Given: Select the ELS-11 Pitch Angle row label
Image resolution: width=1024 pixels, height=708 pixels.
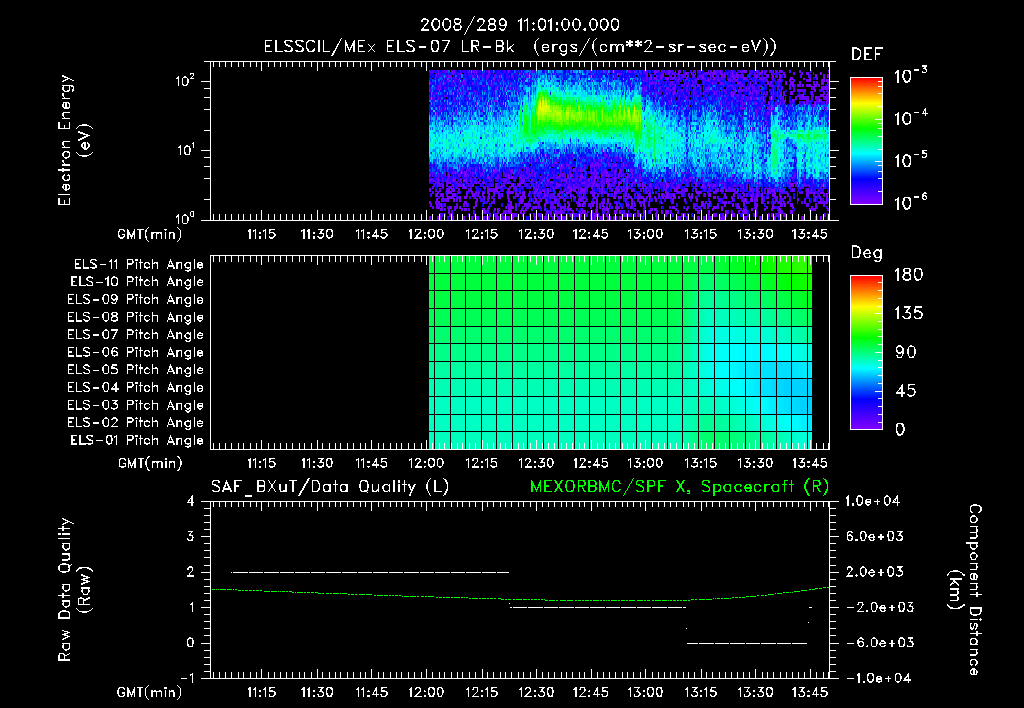Looking at the screenshot, I should coord(138,265).
